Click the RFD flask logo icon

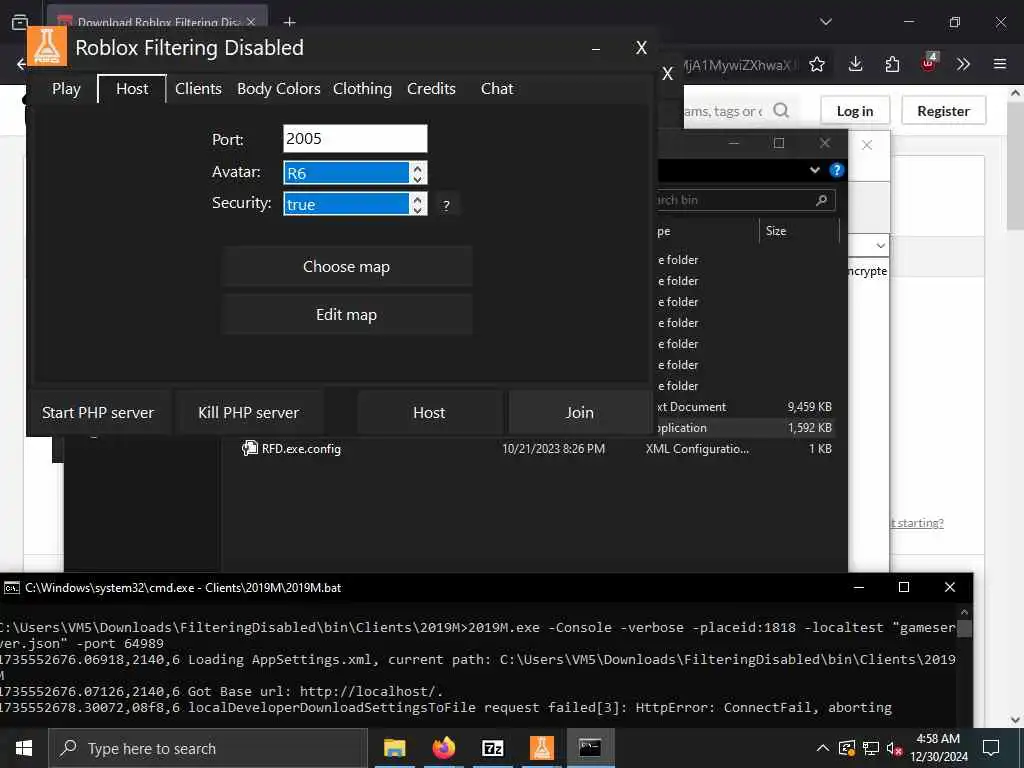coord(47,46)
